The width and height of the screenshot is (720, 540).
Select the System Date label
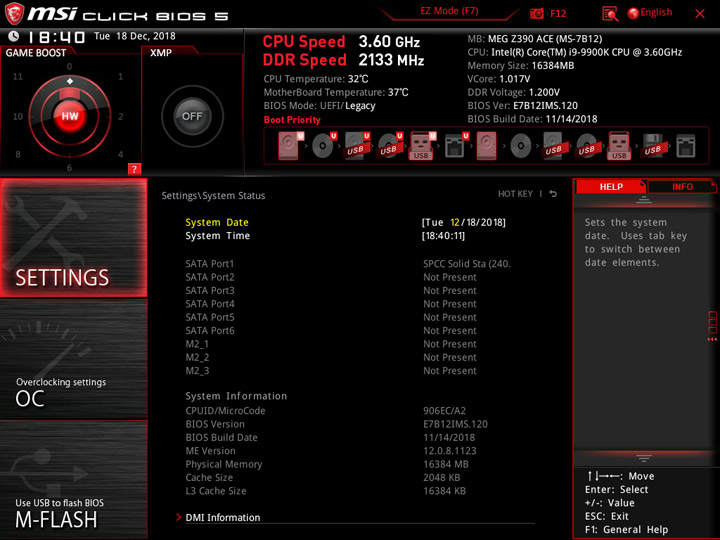click(217, 222)
